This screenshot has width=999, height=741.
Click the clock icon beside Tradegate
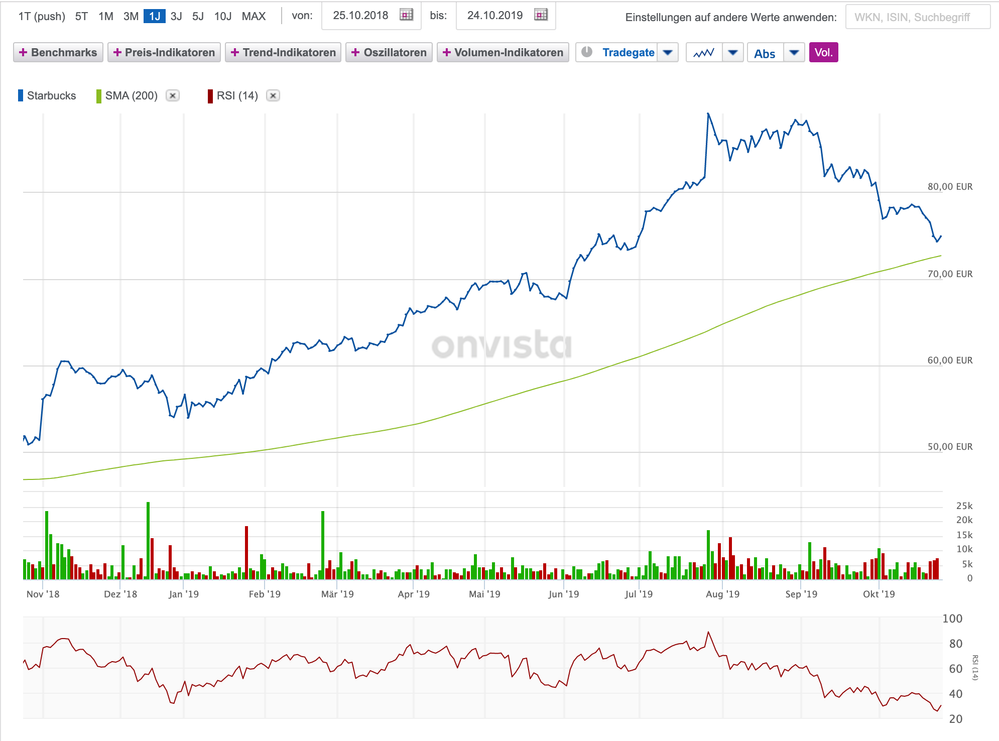[587, 52]
